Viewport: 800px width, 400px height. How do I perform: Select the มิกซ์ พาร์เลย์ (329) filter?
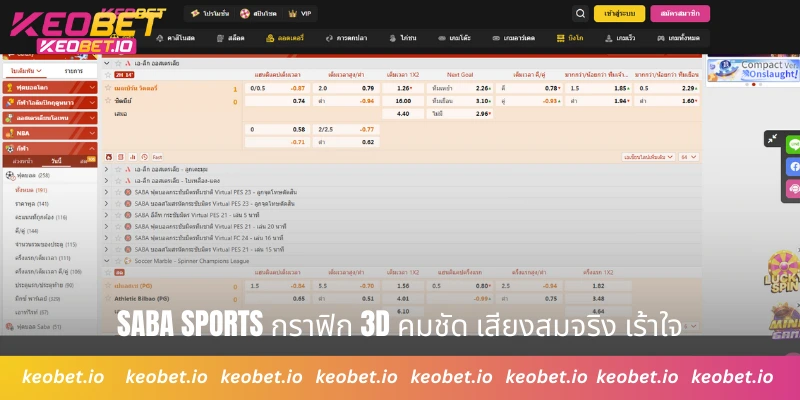coord(38,298)
